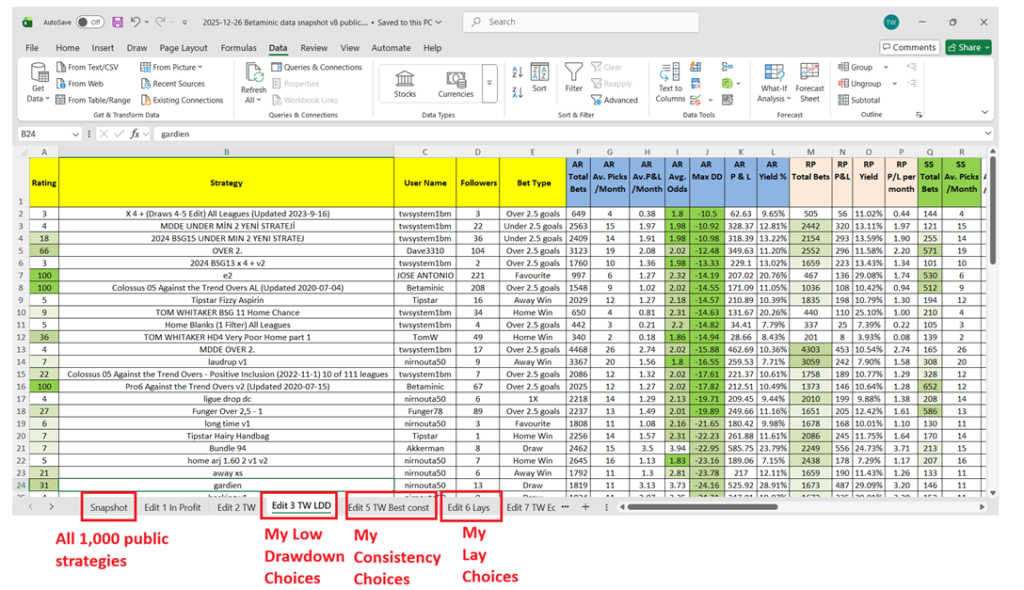The image size is (1024, 590).
Task: Click the Save icon in title bar
Action: [118, 22]
